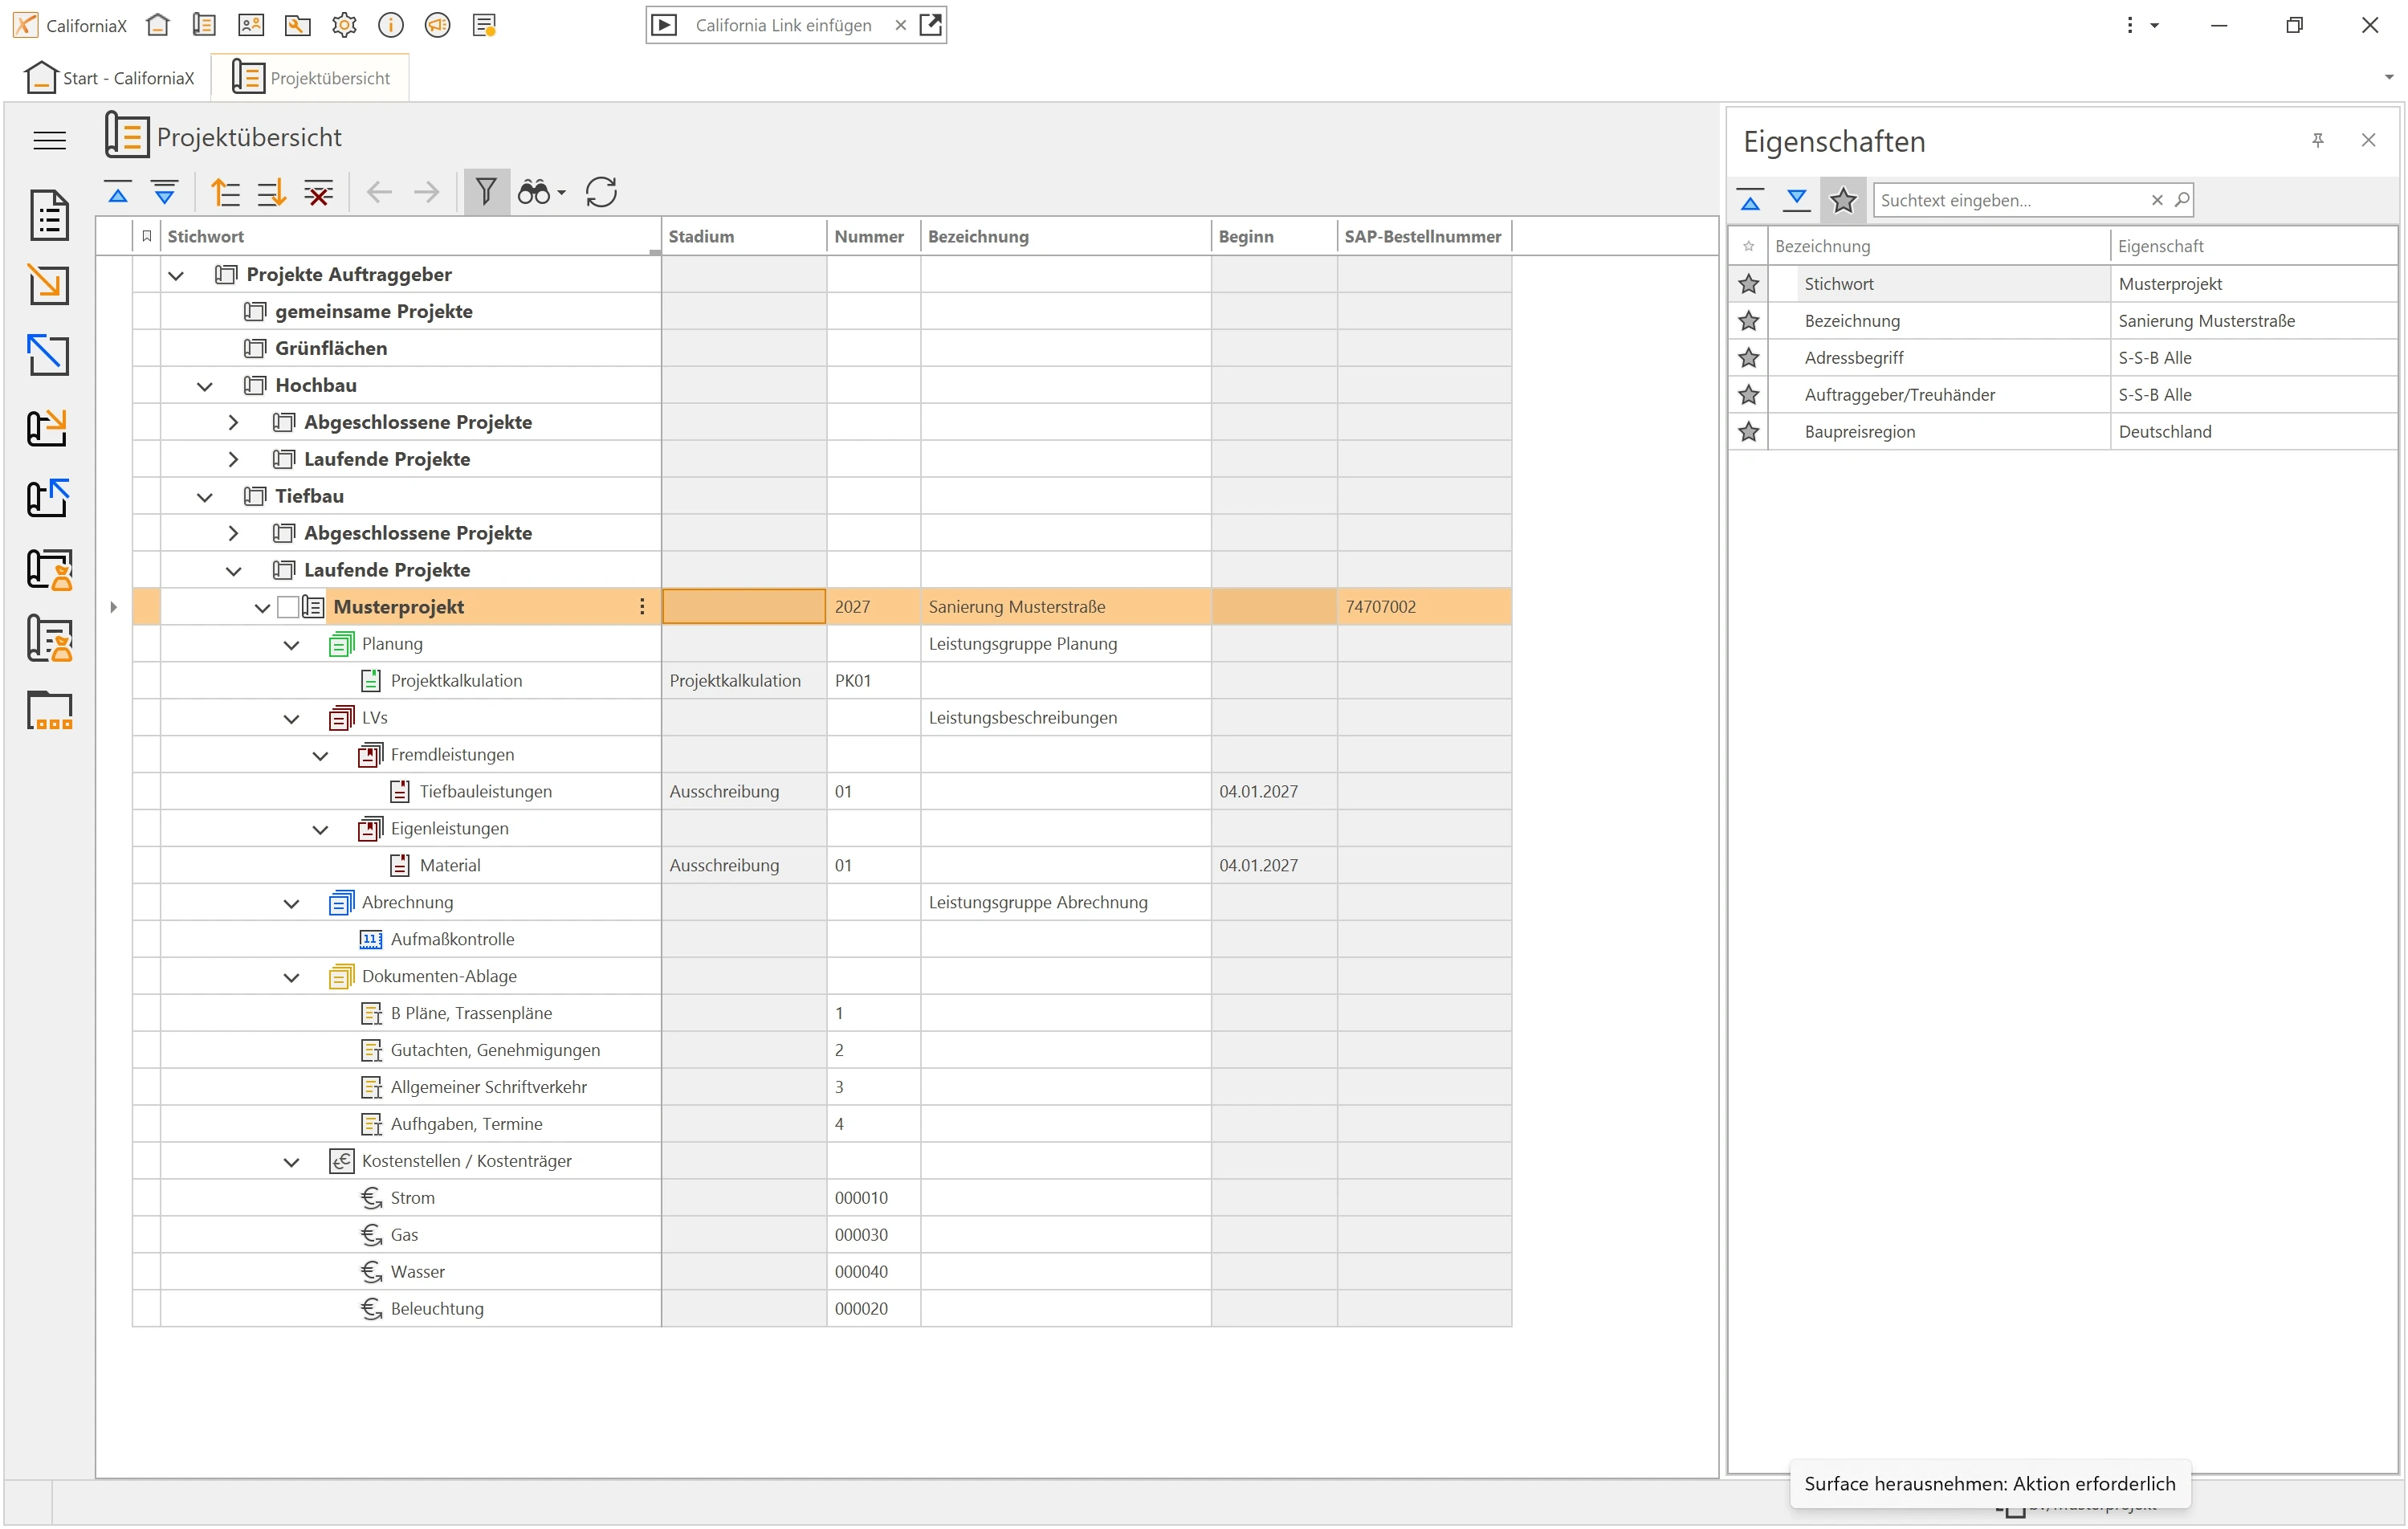The height and width of the screenshot is (1529, 2408).
Task: Open the pop-out icon next to California Link
Action: point(930,25)
